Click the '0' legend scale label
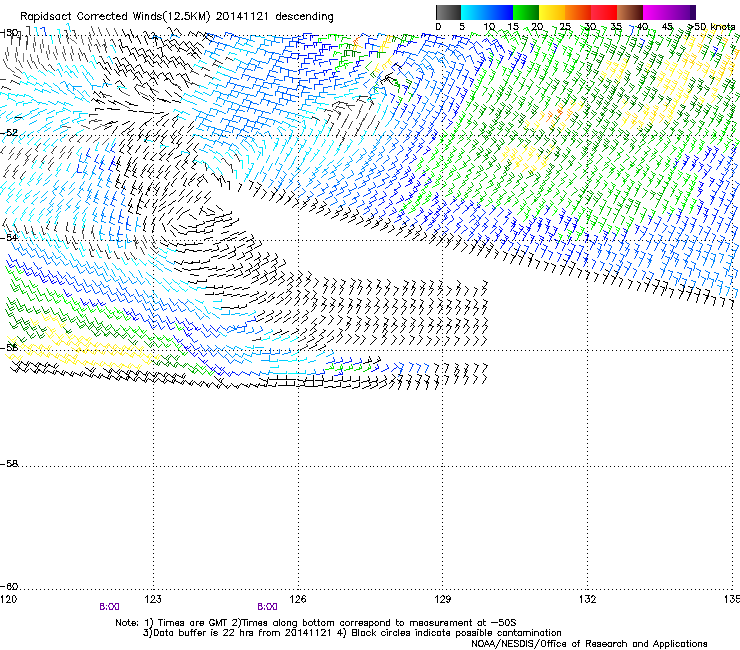Screen dimensions: 740x650 click(x=438, y=27)
